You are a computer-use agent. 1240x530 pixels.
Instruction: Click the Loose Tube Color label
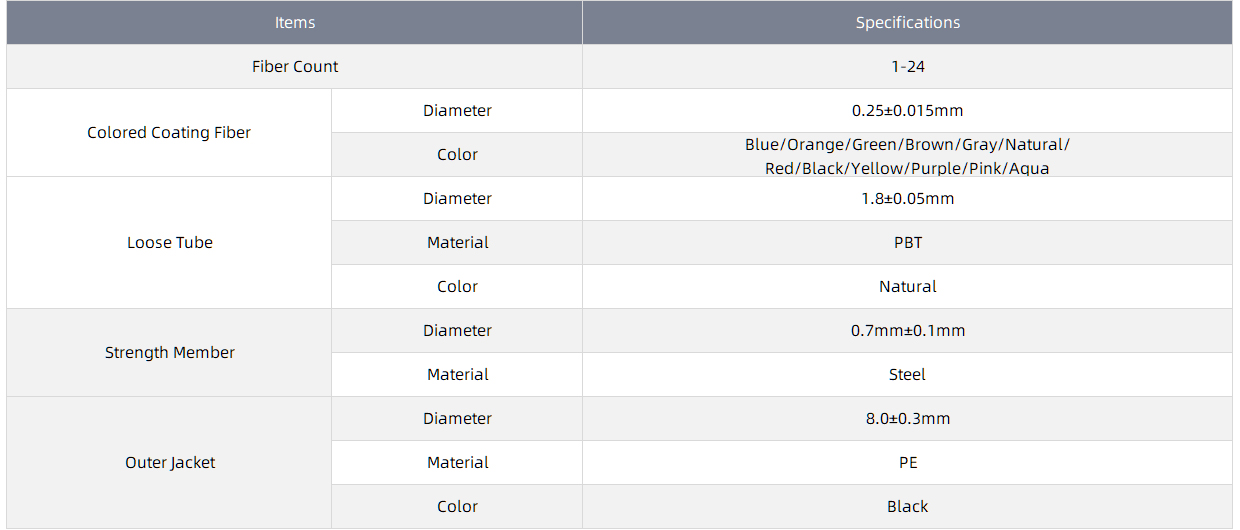(x=457, y=286)
